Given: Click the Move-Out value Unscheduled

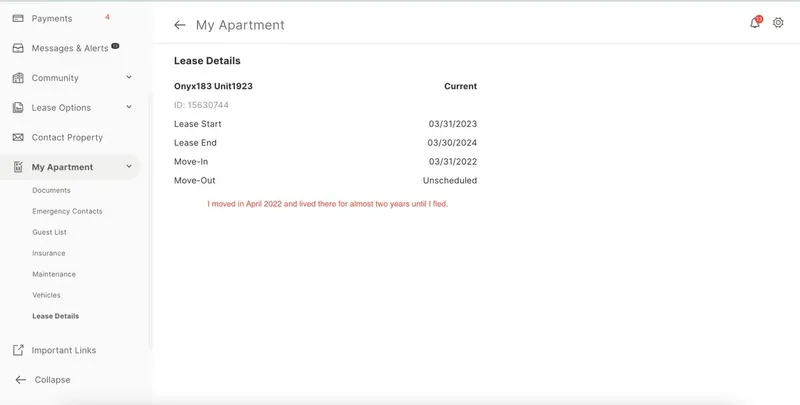Looking at the screenshot, I should (x=450, y=181).
